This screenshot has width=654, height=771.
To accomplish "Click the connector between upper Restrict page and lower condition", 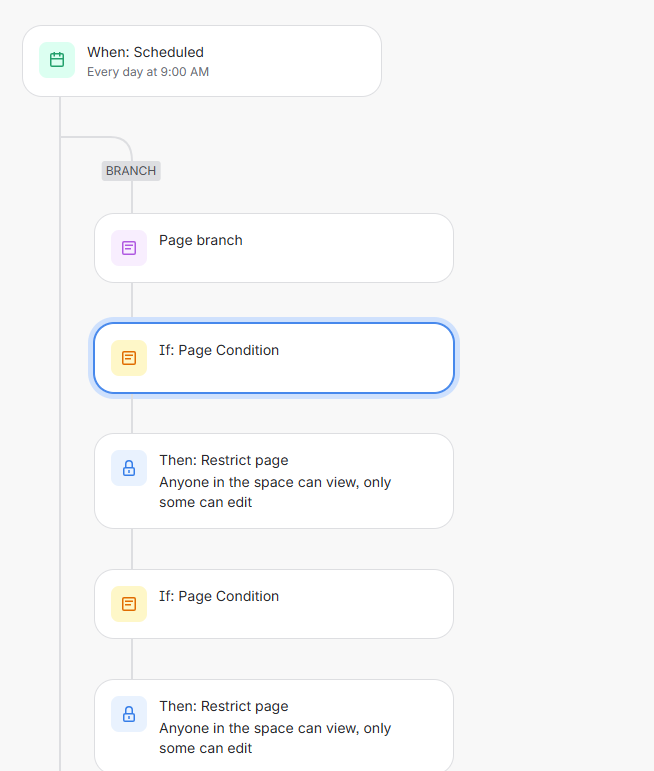I will click(x=132, y=549).
